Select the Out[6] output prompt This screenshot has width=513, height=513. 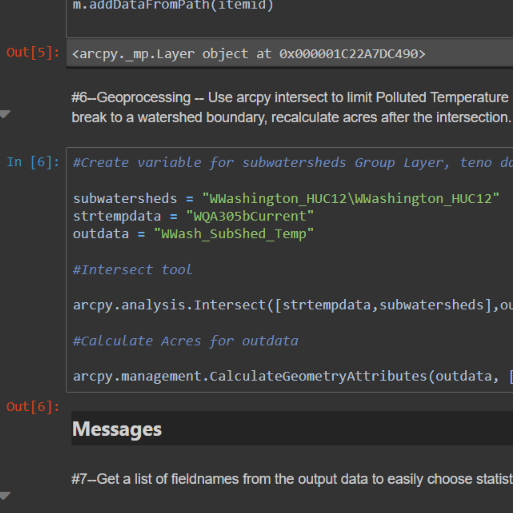tap(33, 407)
